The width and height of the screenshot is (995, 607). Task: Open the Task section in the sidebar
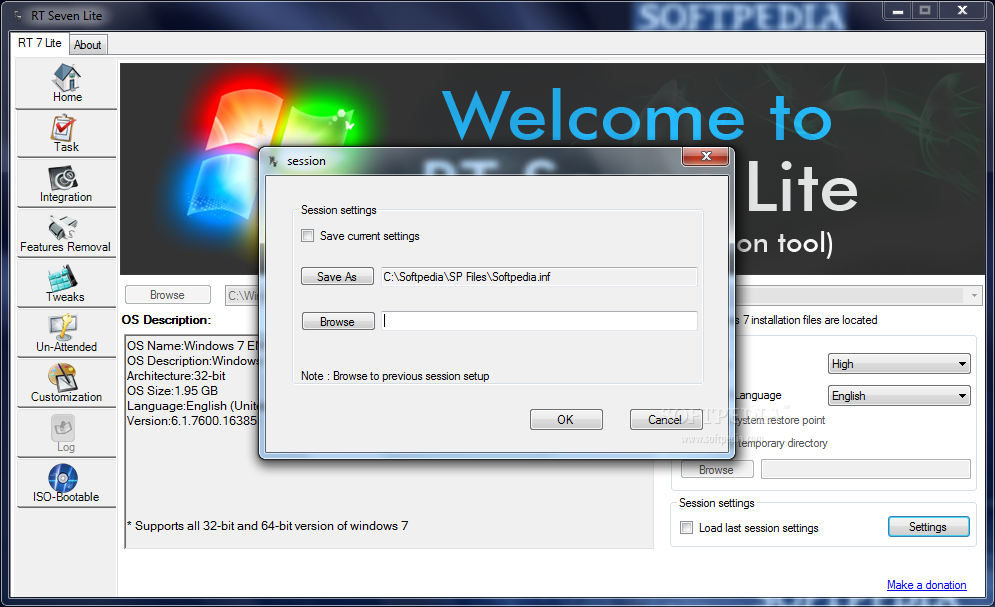(67, 134)
